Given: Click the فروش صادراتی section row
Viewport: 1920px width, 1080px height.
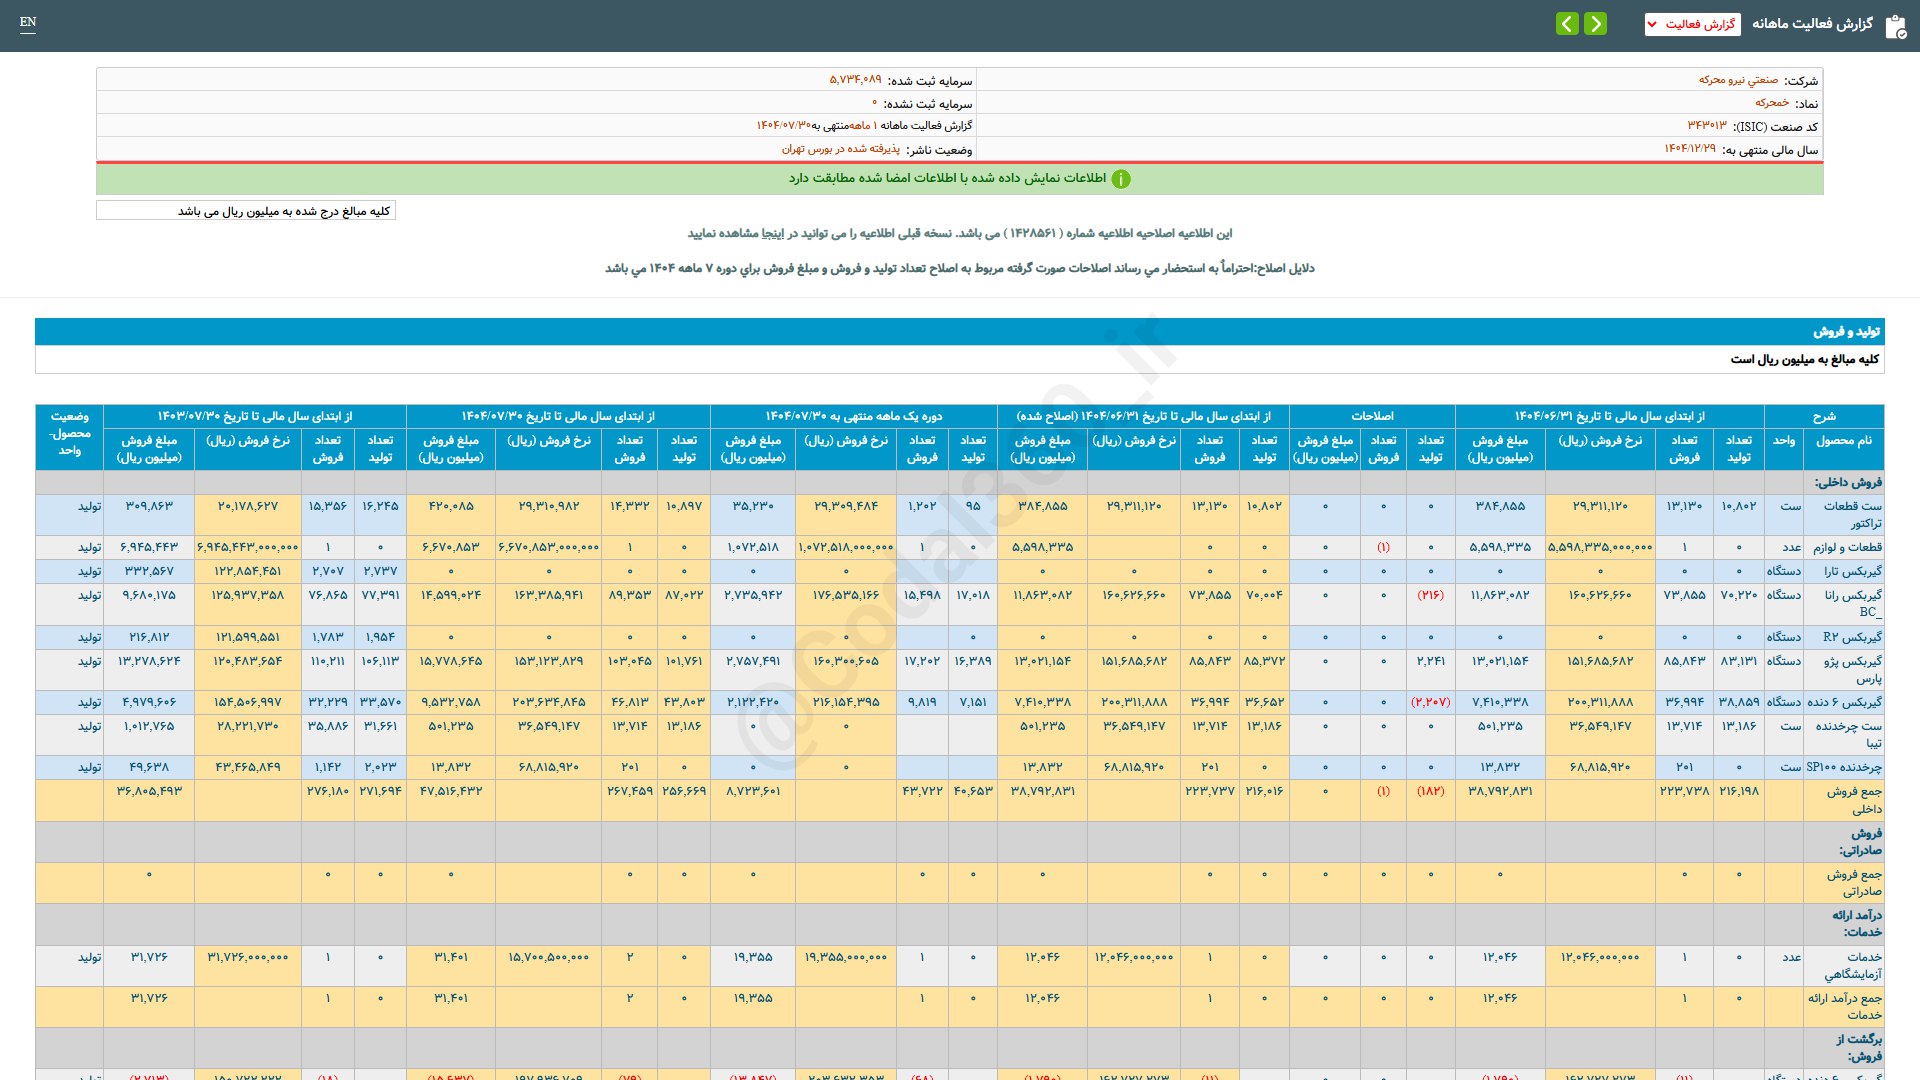Looking at the screenshot, I should (1859, 841).
